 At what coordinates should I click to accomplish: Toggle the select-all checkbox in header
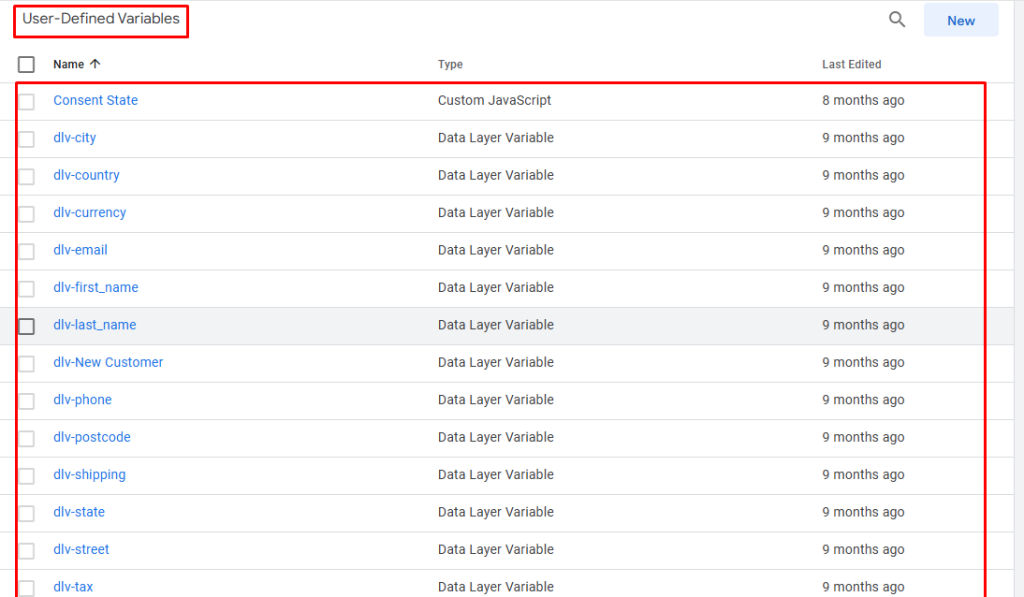click(27, 65)
